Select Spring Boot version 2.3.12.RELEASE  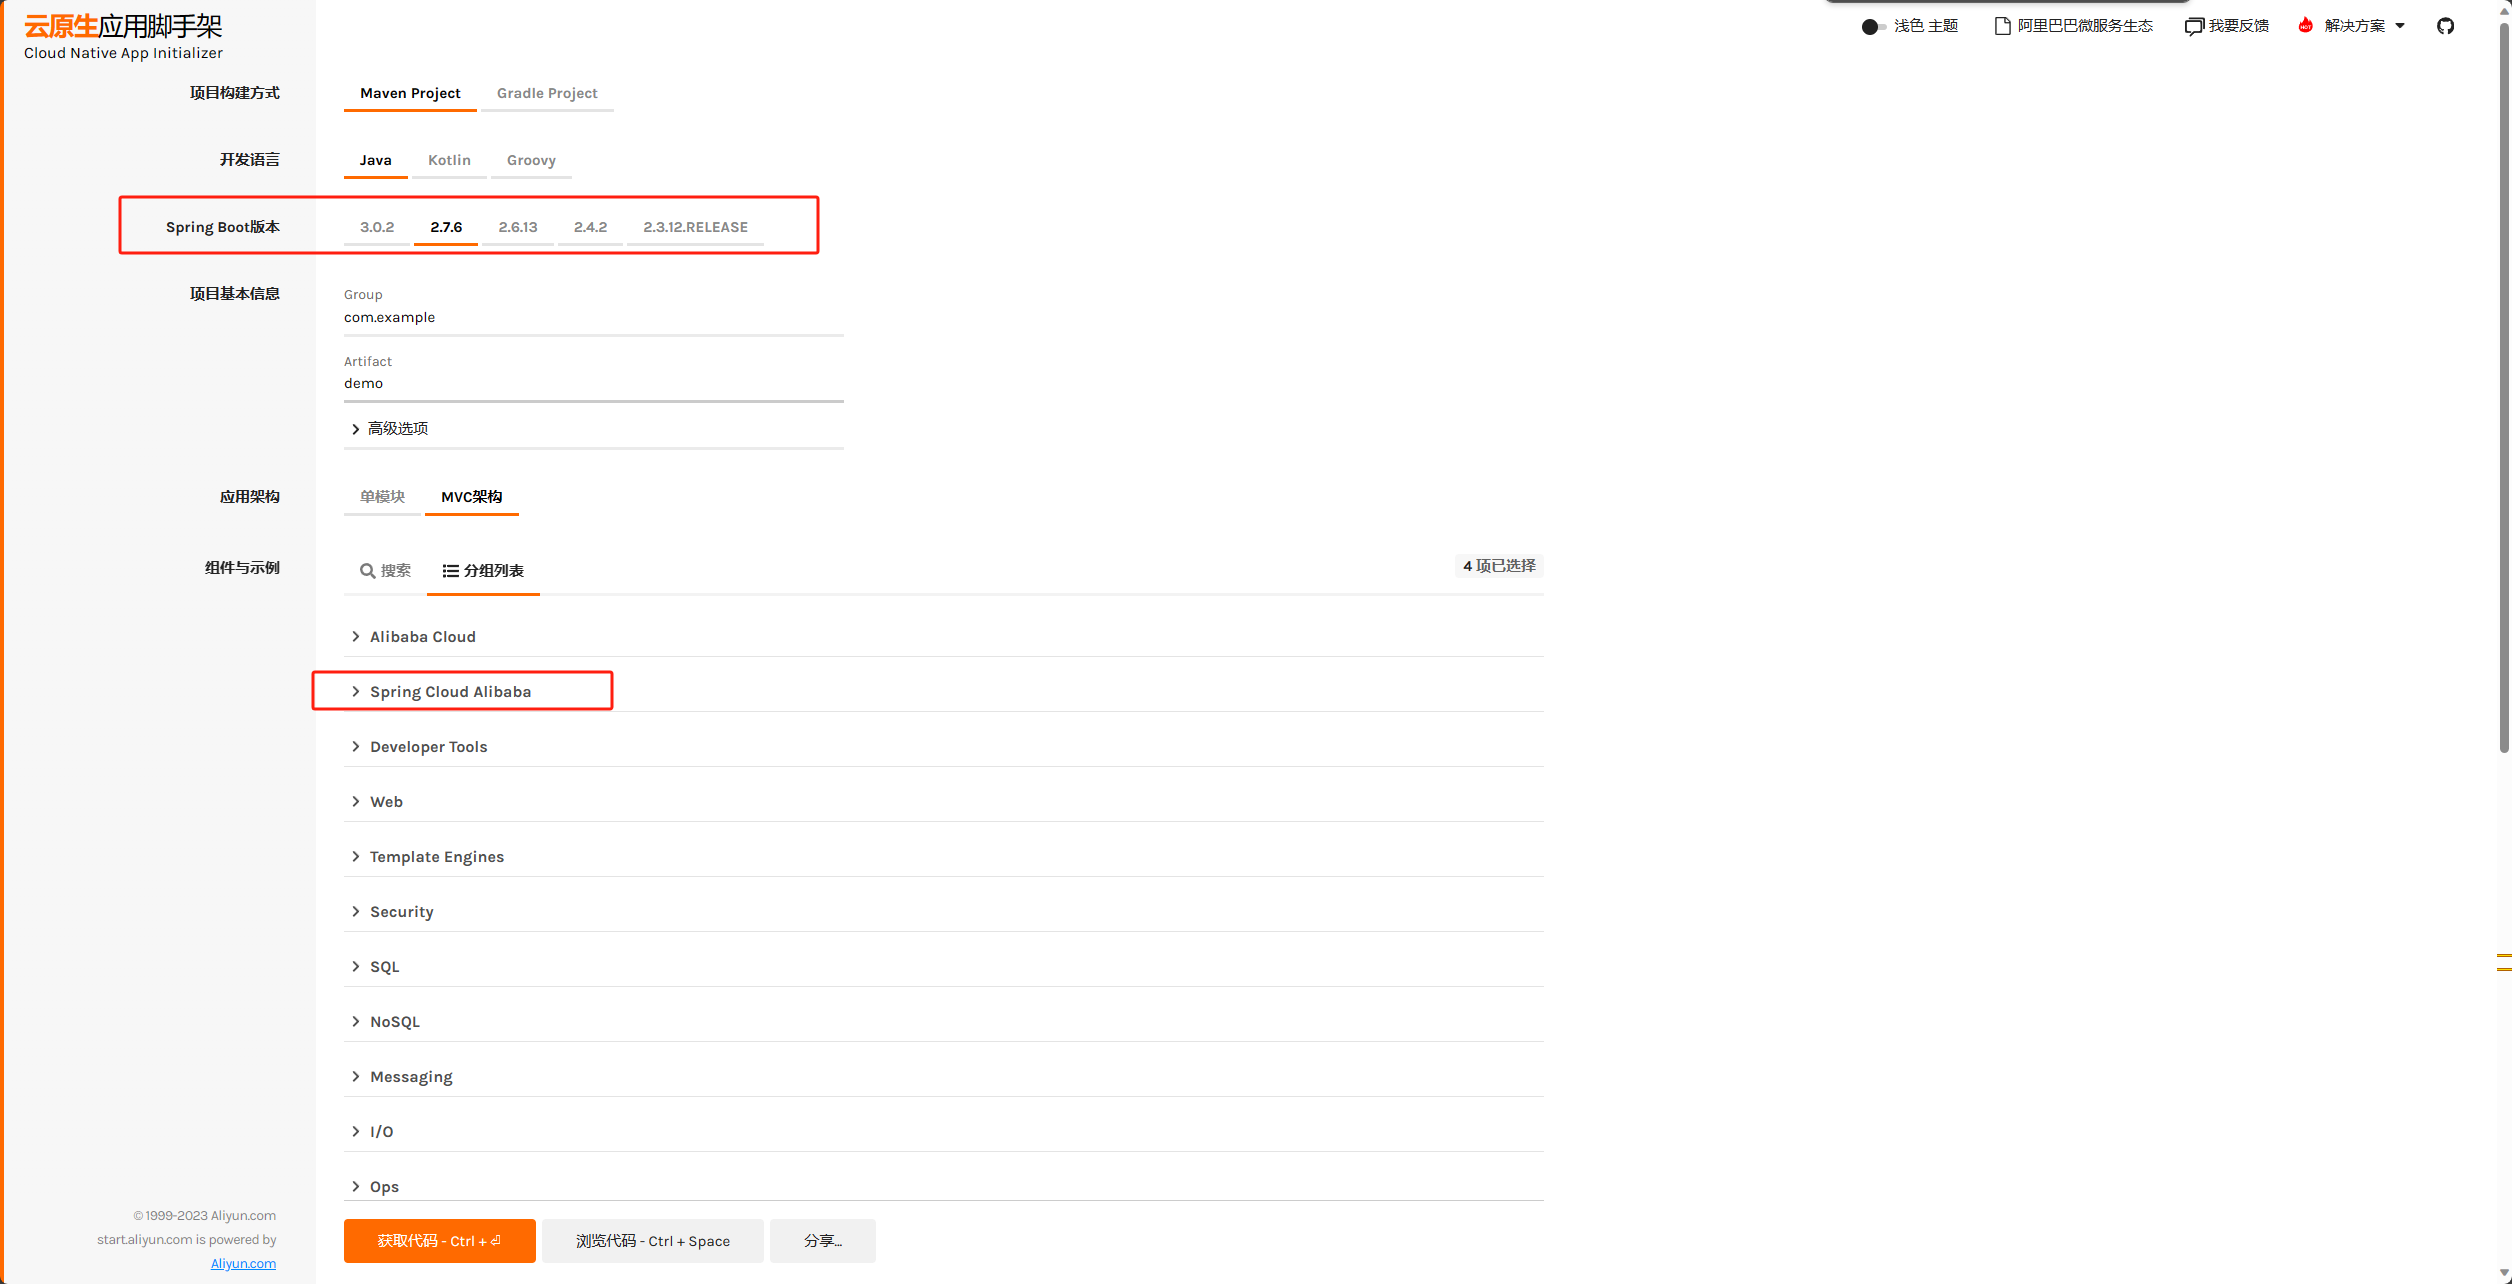(695, 227)
